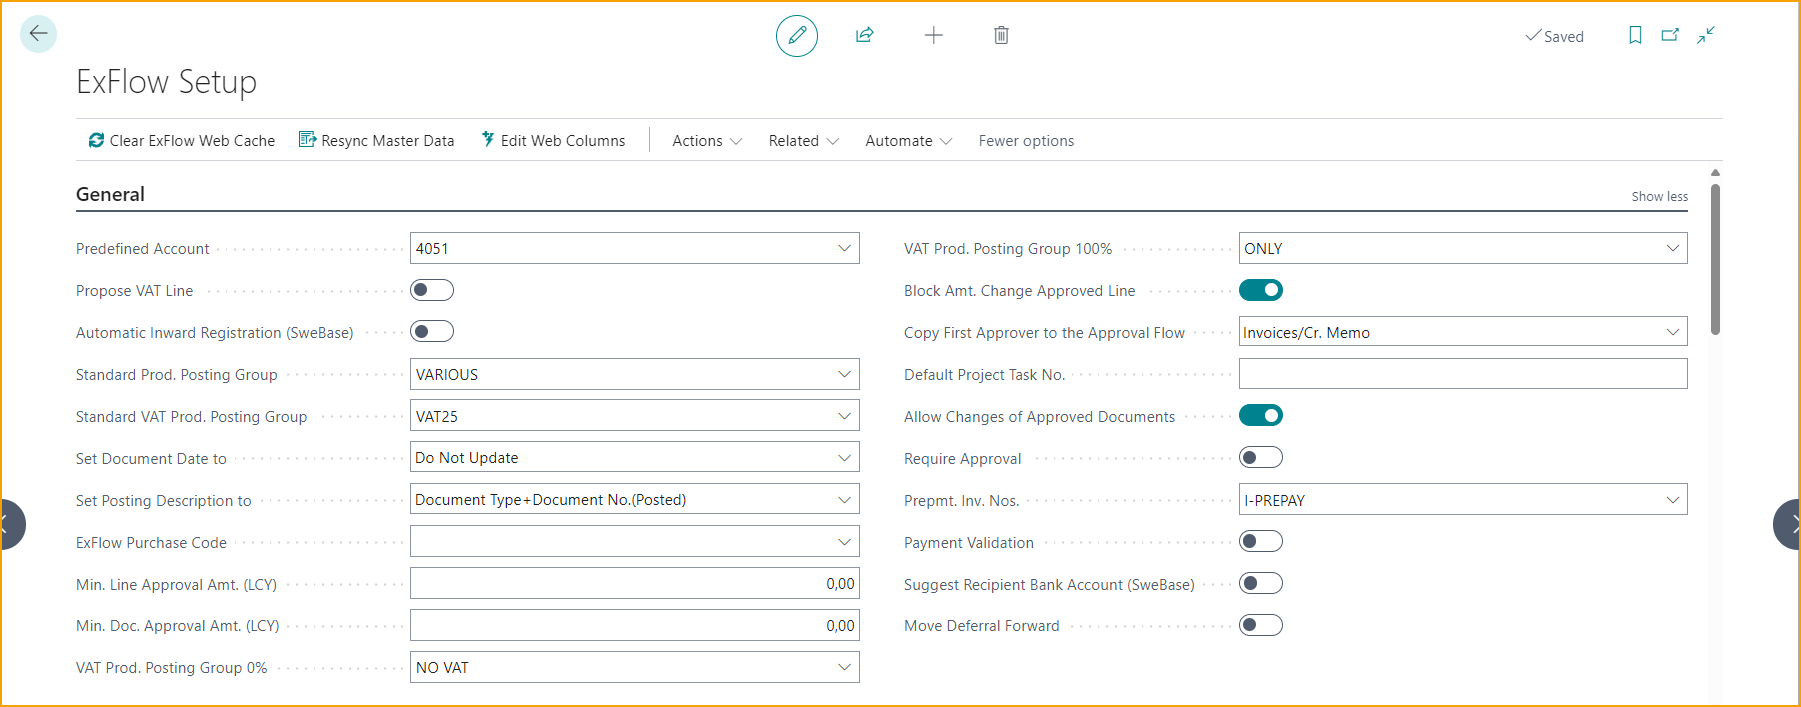
Task: Click Show less link in General
Action: click(x=1659, y=197)
